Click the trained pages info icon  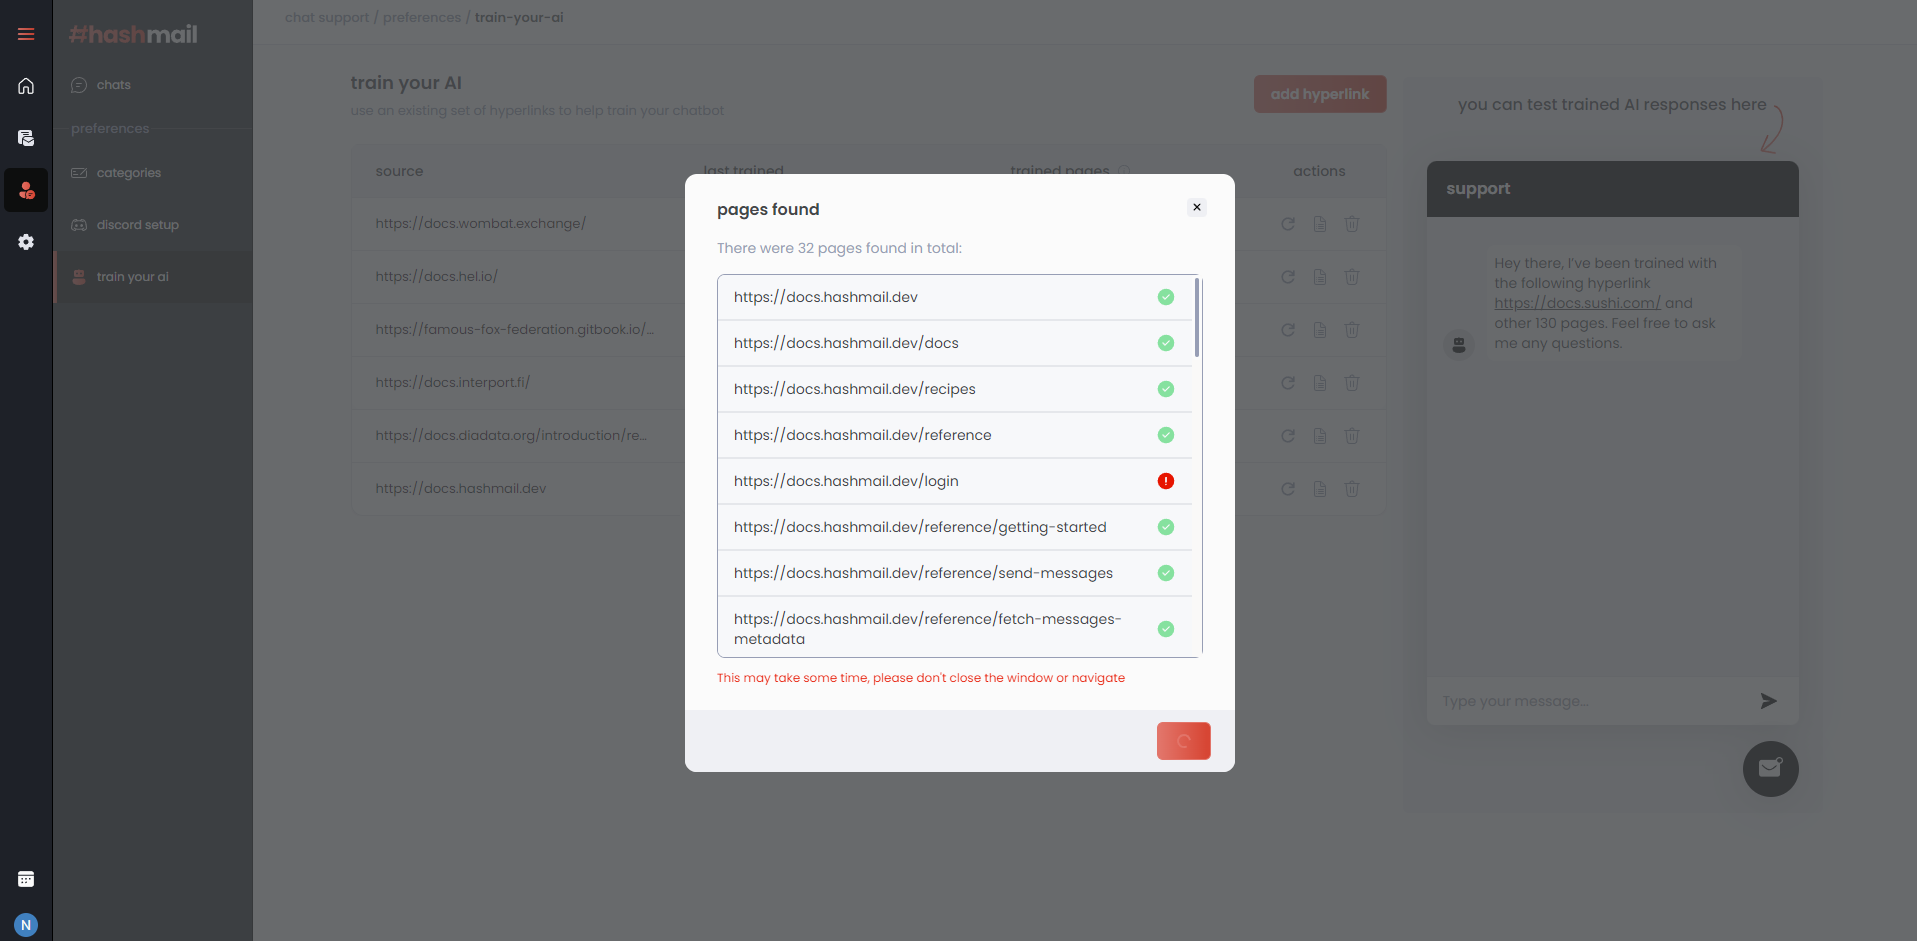coord(1124,171)
